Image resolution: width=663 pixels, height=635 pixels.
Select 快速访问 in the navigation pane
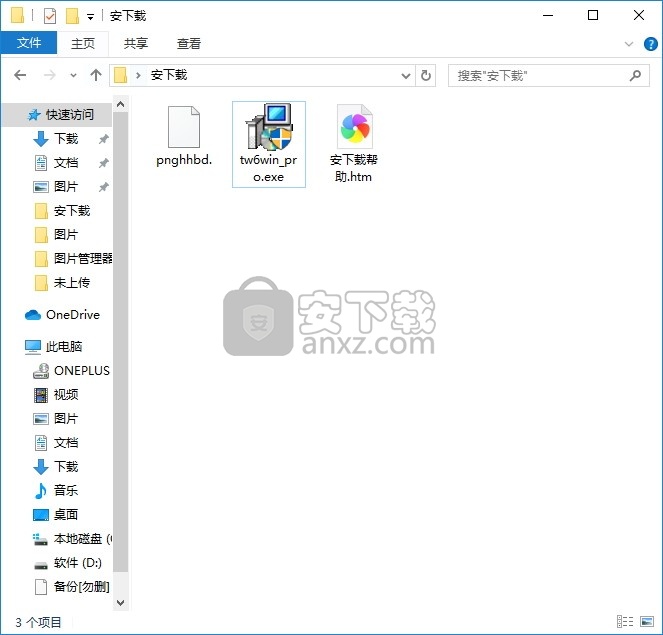click(x=57, y=115)
